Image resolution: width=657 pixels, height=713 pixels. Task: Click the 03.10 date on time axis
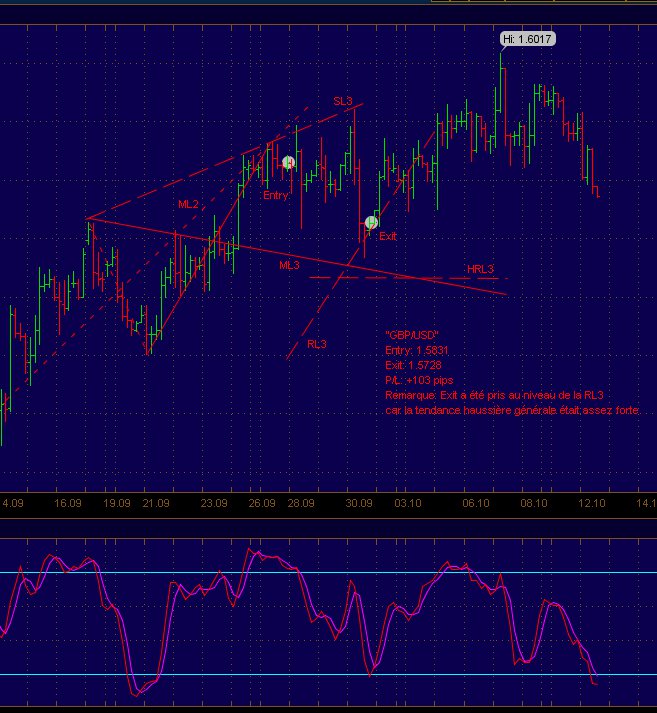coord(408,503)
